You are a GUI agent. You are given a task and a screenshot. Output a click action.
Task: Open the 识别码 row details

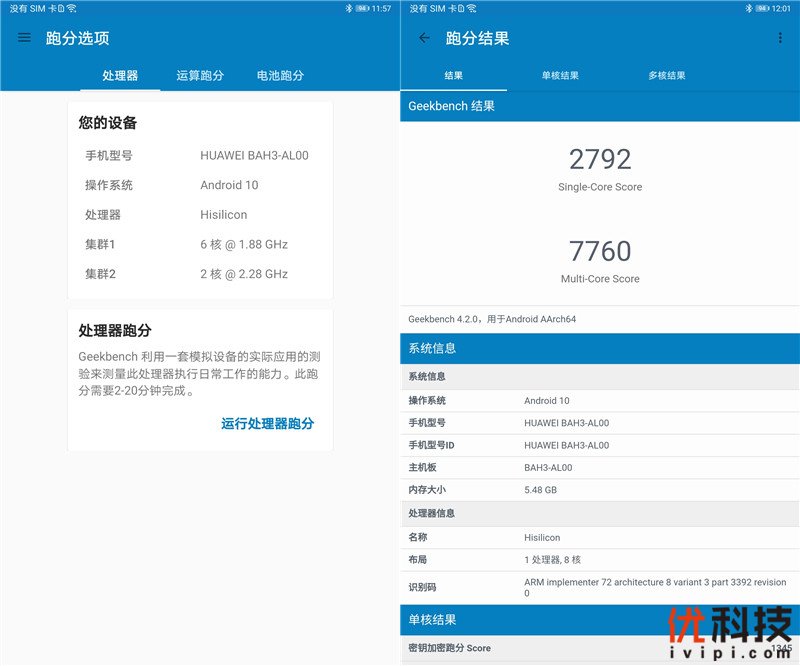[600, 586]
